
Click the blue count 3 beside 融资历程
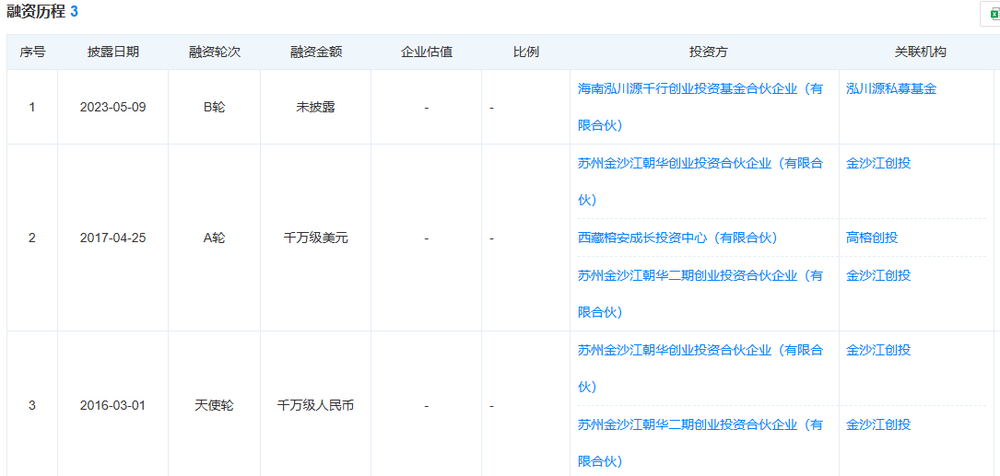point(74,11)
